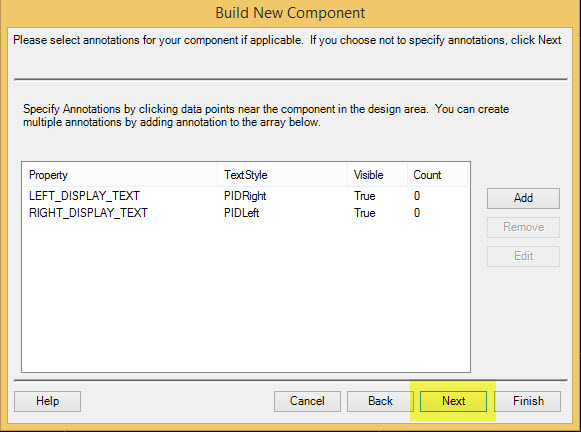Viewport: 581px width, 432px height.
Task: Add a new annotation to the array
Action: (x=523, y=198)
